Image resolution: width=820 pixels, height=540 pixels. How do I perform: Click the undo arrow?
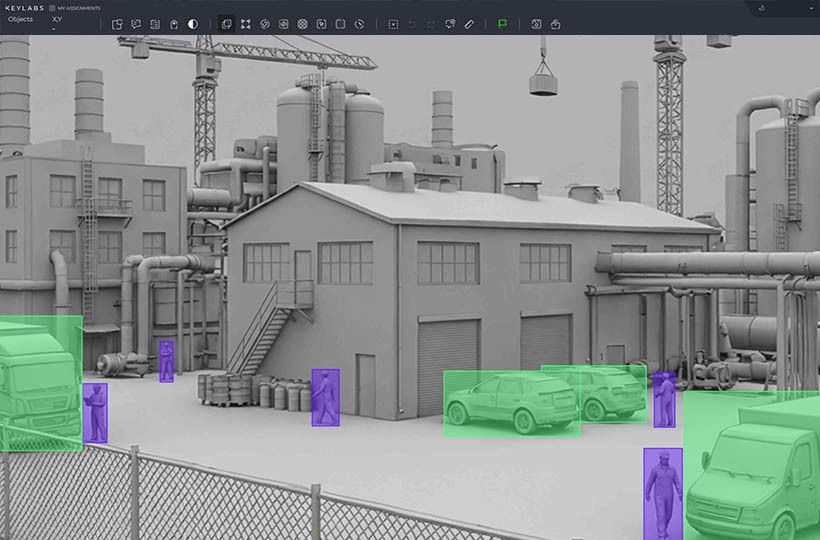click(x=412, y=24)
